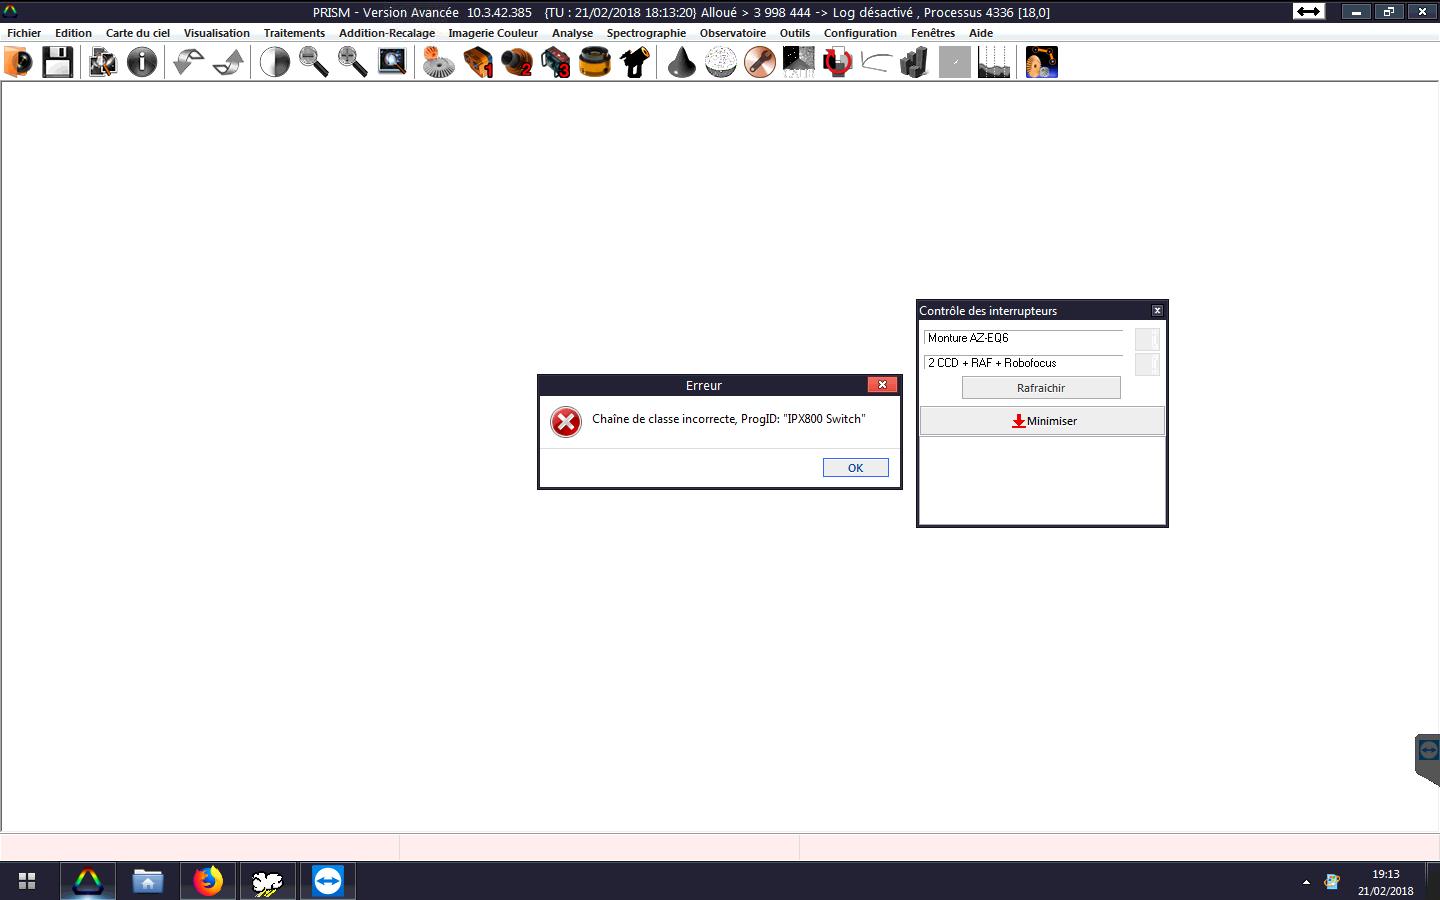Toggle the 2 CCD + RAF + Robofocus switch
The image size is (1440, 900).
[x=1147, y=364]
